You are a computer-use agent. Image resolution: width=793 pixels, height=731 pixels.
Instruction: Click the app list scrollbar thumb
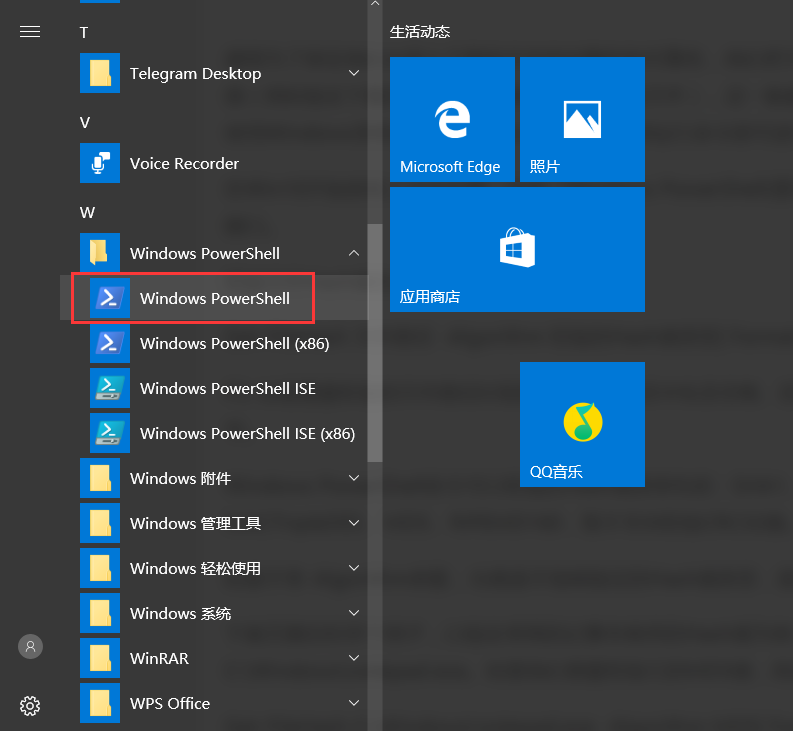(x=375, y=343)
